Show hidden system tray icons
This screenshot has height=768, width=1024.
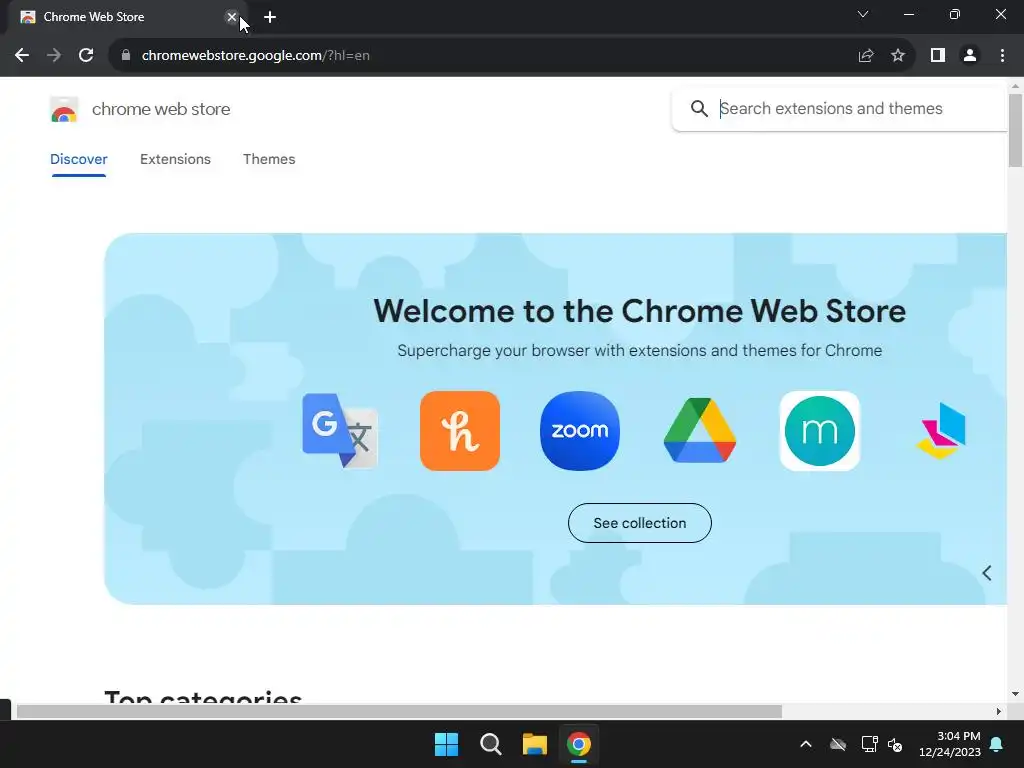pyautogui.click(x=806, y=744)
